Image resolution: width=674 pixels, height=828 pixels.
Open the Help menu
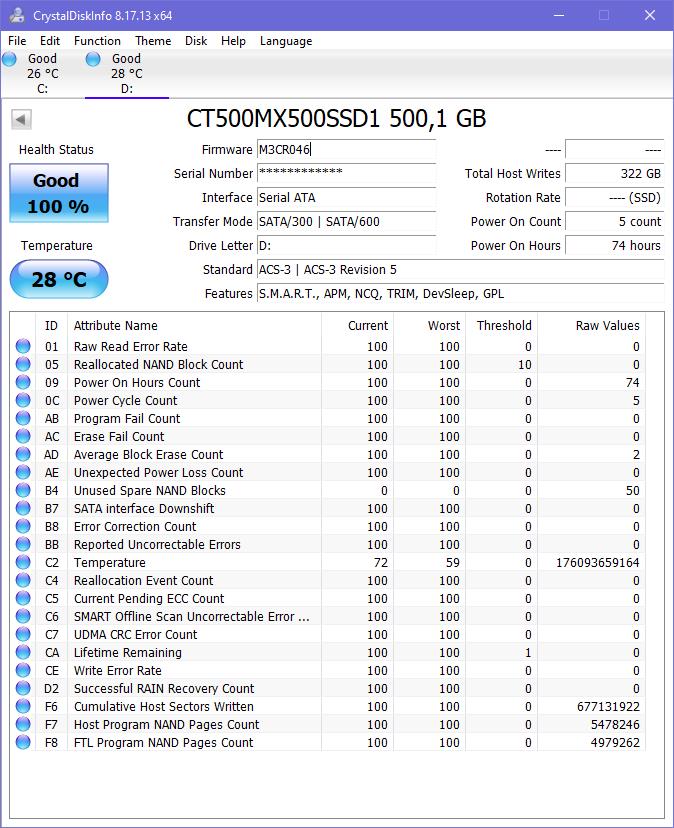(233, 41)
